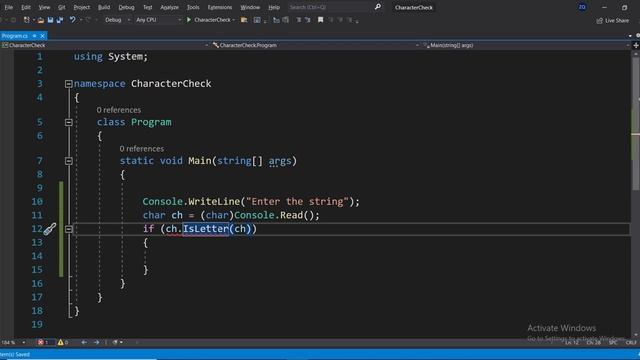Image resolution: width=640 pixels, height=360 pixels.
Task: Start debugging with the green play button
Action: 189,20
